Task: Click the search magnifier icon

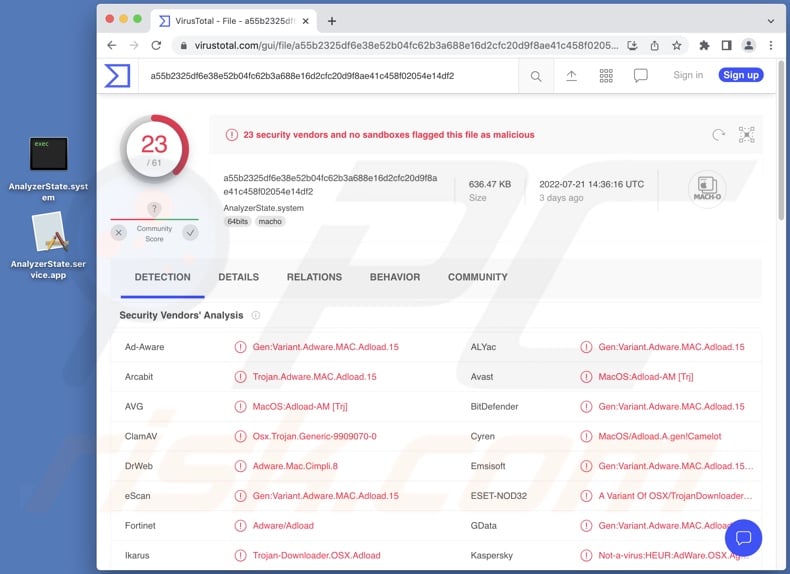Action: pos(536,76)
